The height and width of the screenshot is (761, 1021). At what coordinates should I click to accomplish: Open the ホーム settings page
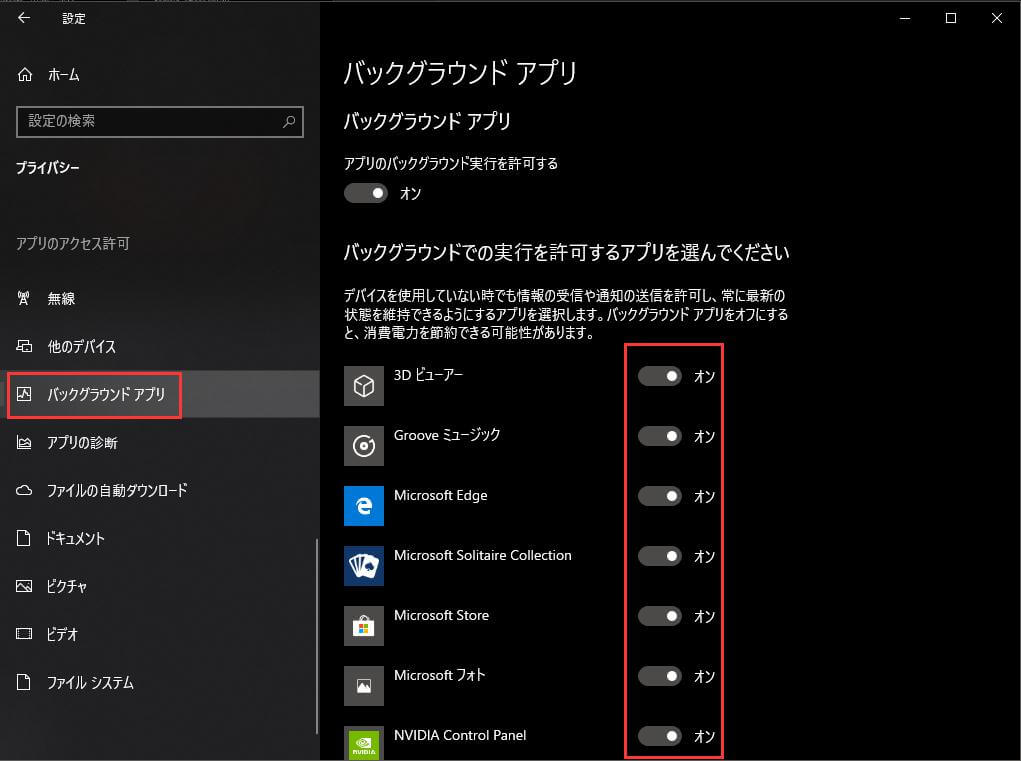160,75
